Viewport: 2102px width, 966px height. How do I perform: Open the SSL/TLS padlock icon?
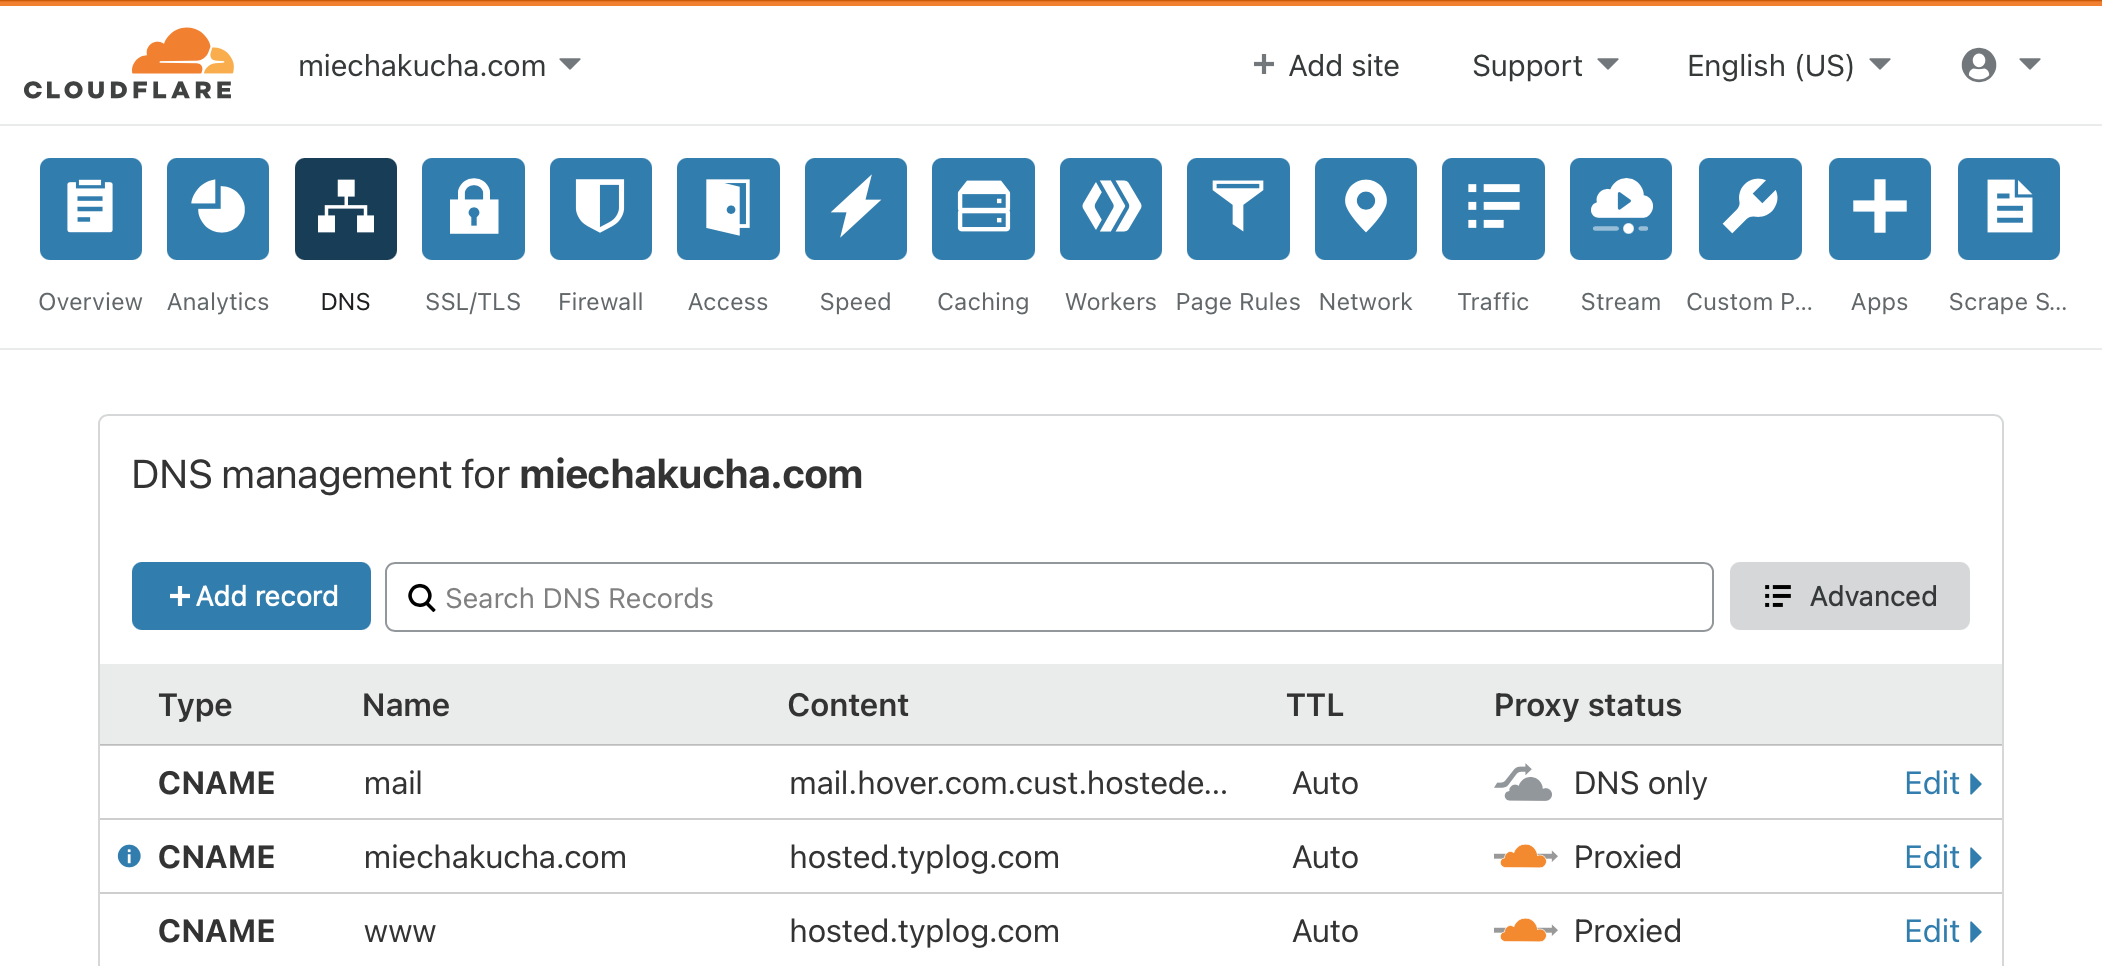(x=473, y=209)
